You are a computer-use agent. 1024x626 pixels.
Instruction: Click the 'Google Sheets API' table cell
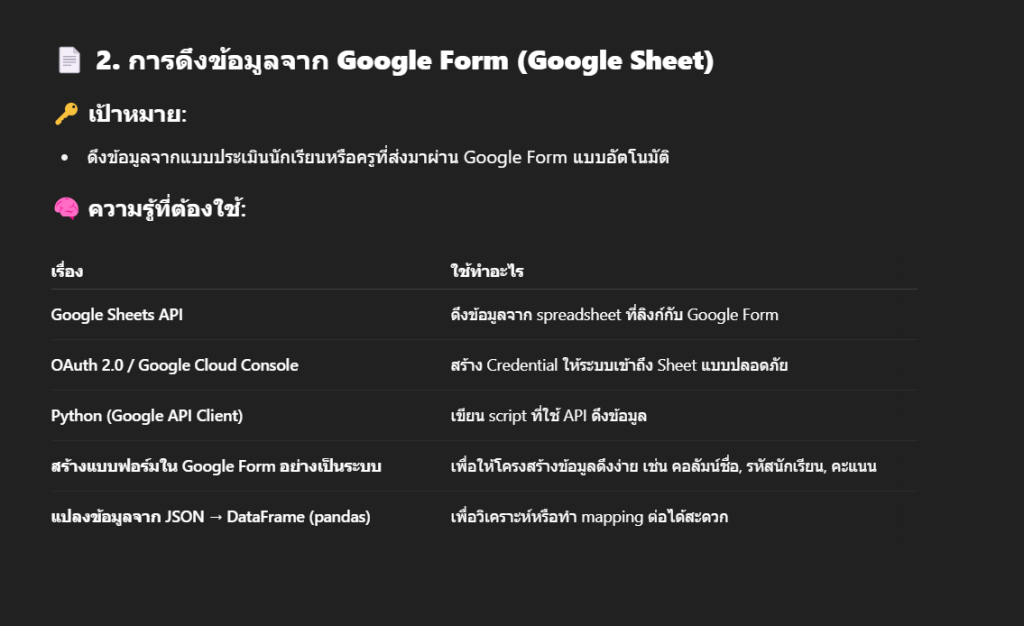[x=117, y=315]
